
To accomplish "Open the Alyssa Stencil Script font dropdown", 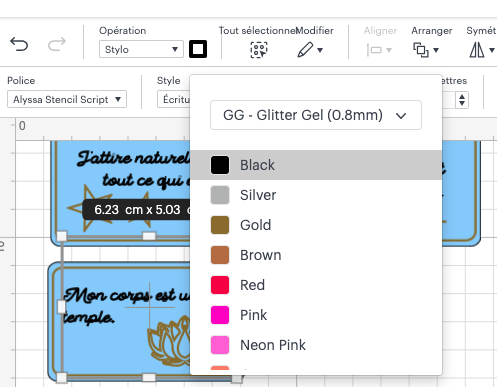I will 67,99.
